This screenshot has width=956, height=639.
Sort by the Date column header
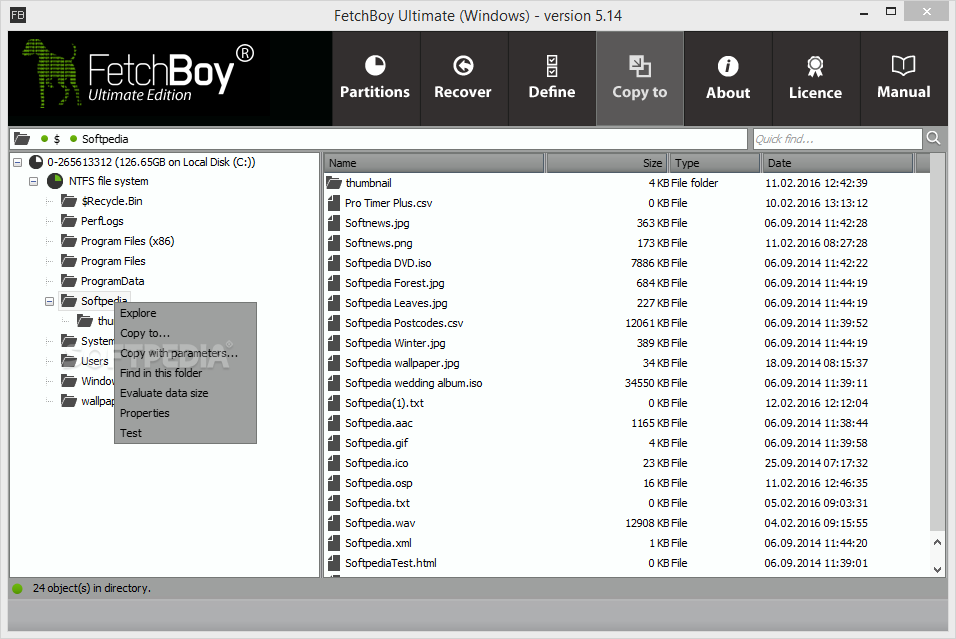pos(838,163)
